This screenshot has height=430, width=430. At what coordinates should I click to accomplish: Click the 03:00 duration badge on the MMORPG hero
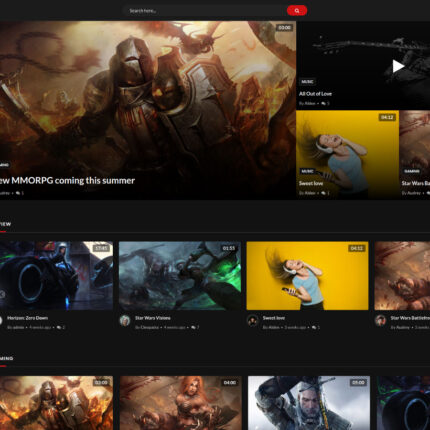(x=284, y=27)
